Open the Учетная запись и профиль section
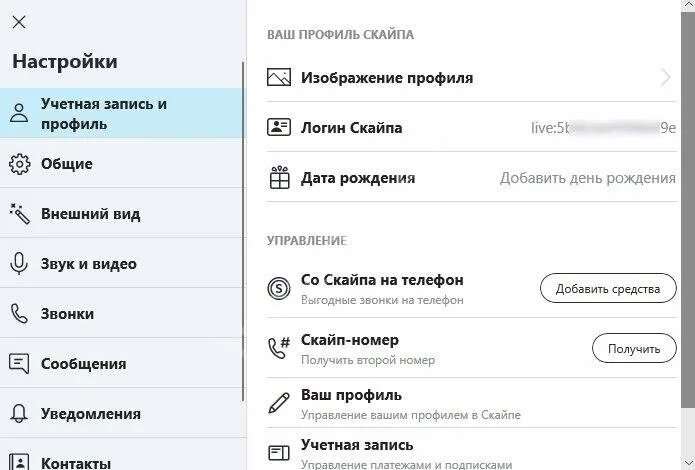Image resolution: width=695 pixels, height=470 pixels. coord(121,113)
